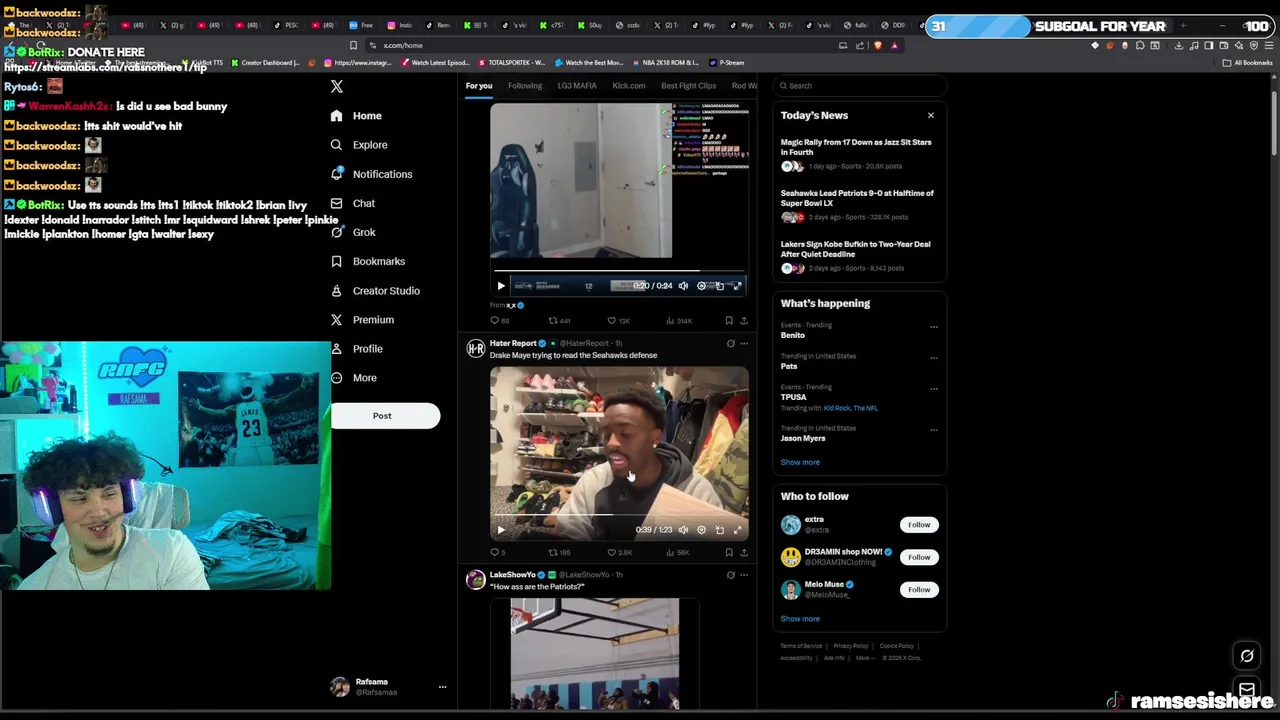Reply to the first post with 68 comments
This screenshot has width=1280, height=720.
[499, 321]
